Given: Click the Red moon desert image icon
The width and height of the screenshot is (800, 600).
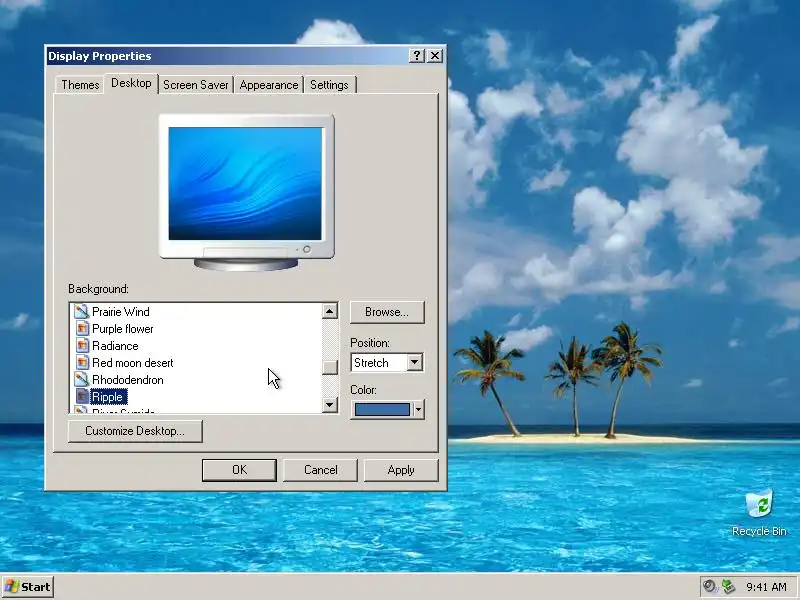Looking at the screenshot, I should (x=82, y=363).
